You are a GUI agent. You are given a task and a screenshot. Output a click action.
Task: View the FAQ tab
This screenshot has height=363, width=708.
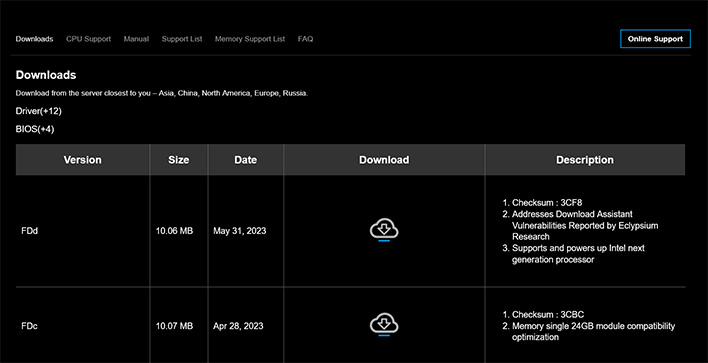point(305,39)
